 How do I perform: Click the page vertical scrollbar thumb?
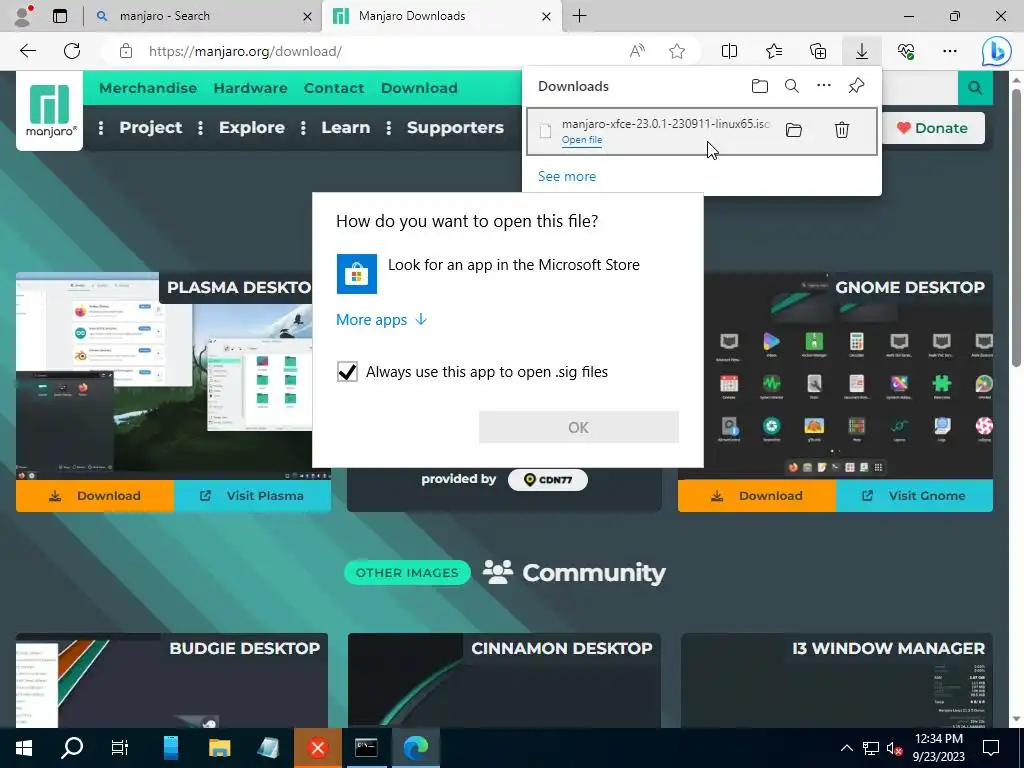click(1016, 227)
